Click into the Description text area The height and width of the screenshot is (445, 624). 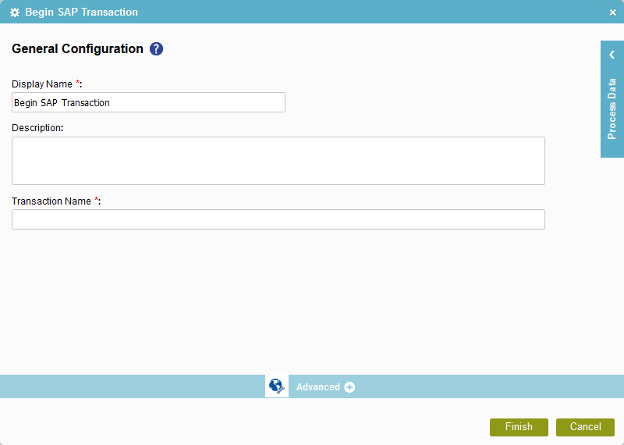click(x=278, y=160)
